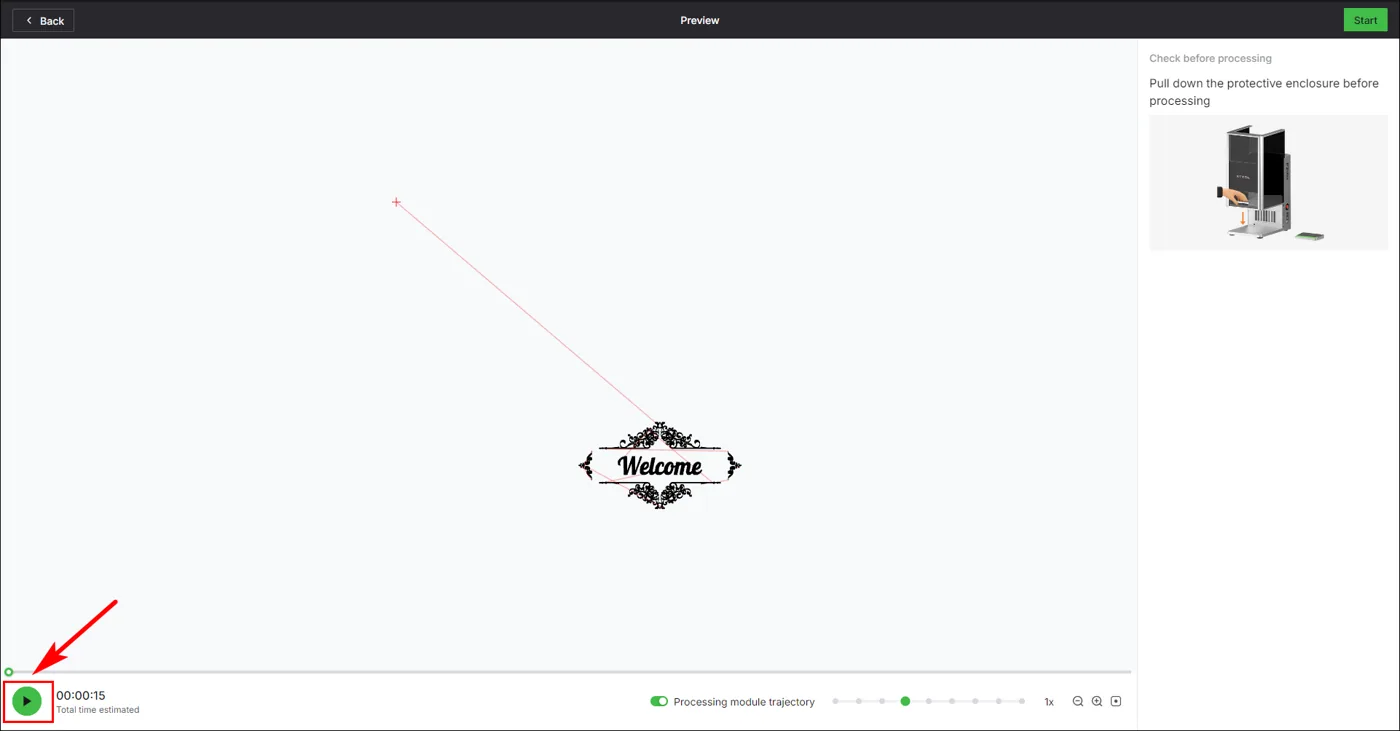Click the 1x playback speed label
Viewport: 1400px width, 731px height.
[1049, 702]
